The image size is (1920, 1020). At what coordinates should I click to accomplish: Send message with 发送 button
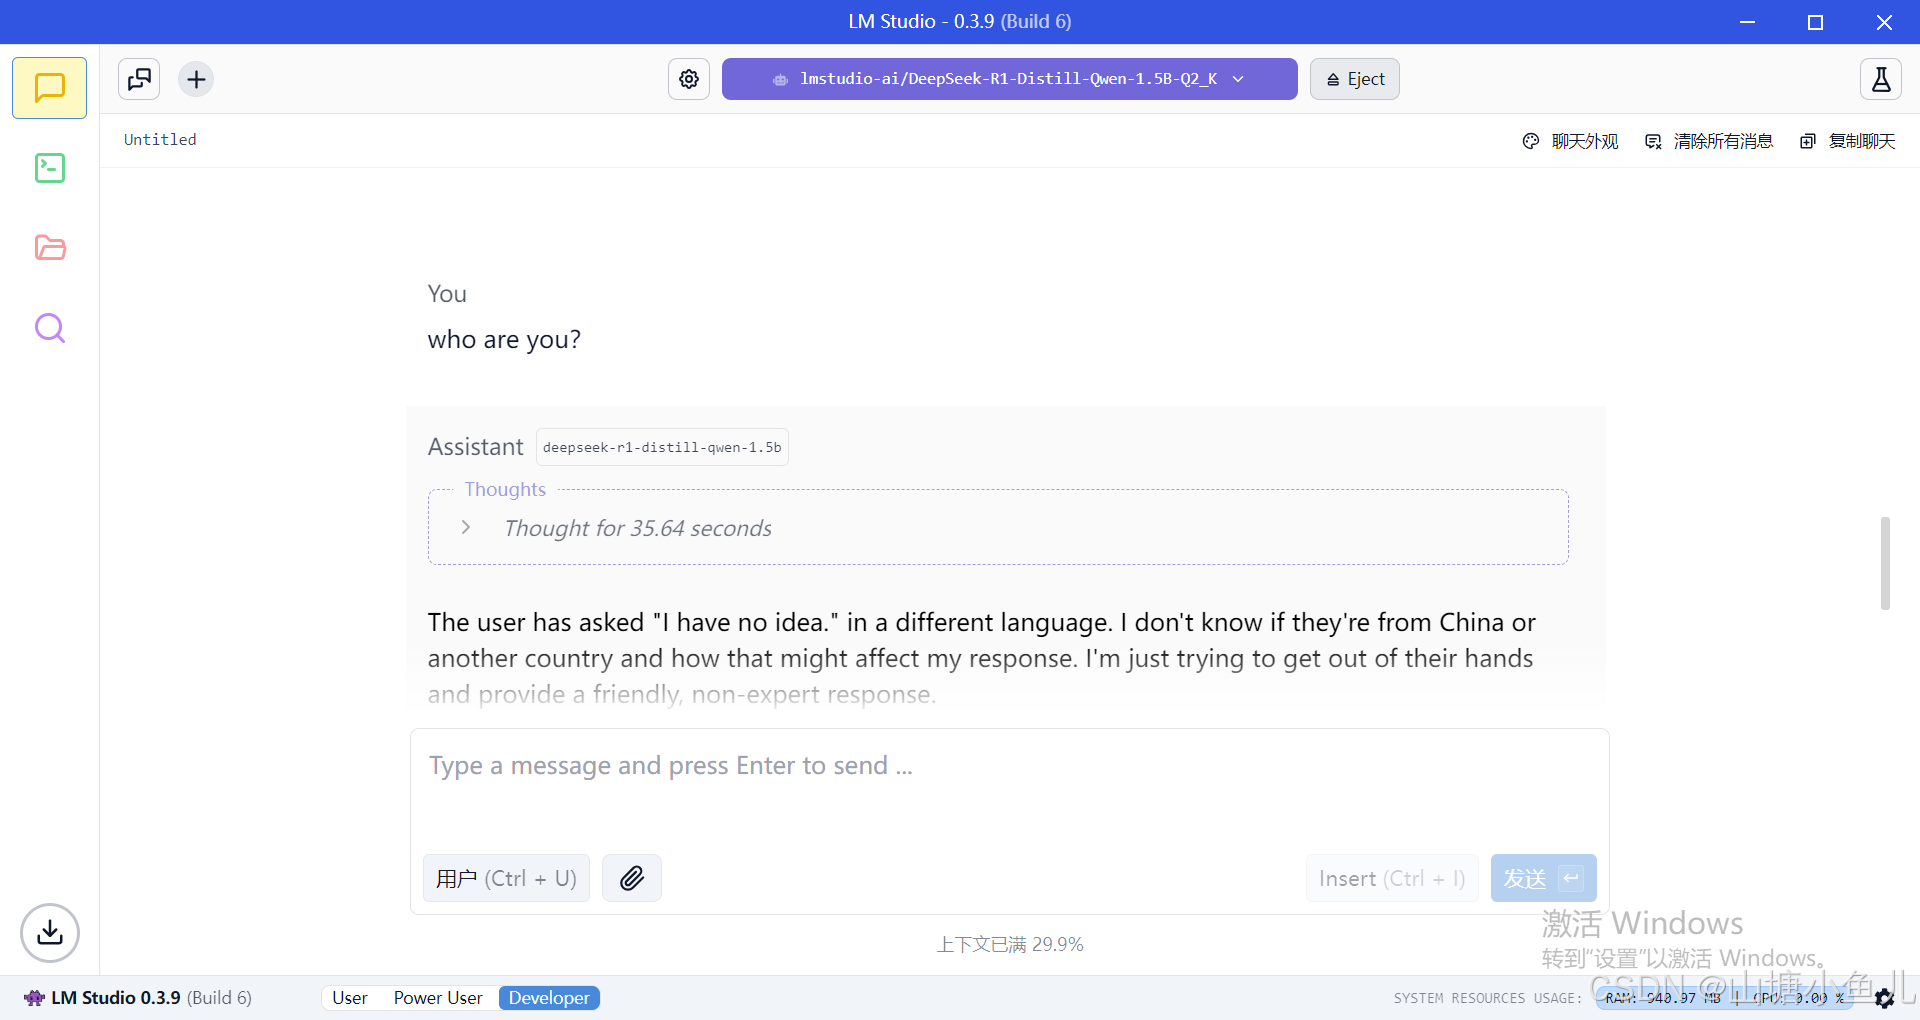pos(1543,878)
